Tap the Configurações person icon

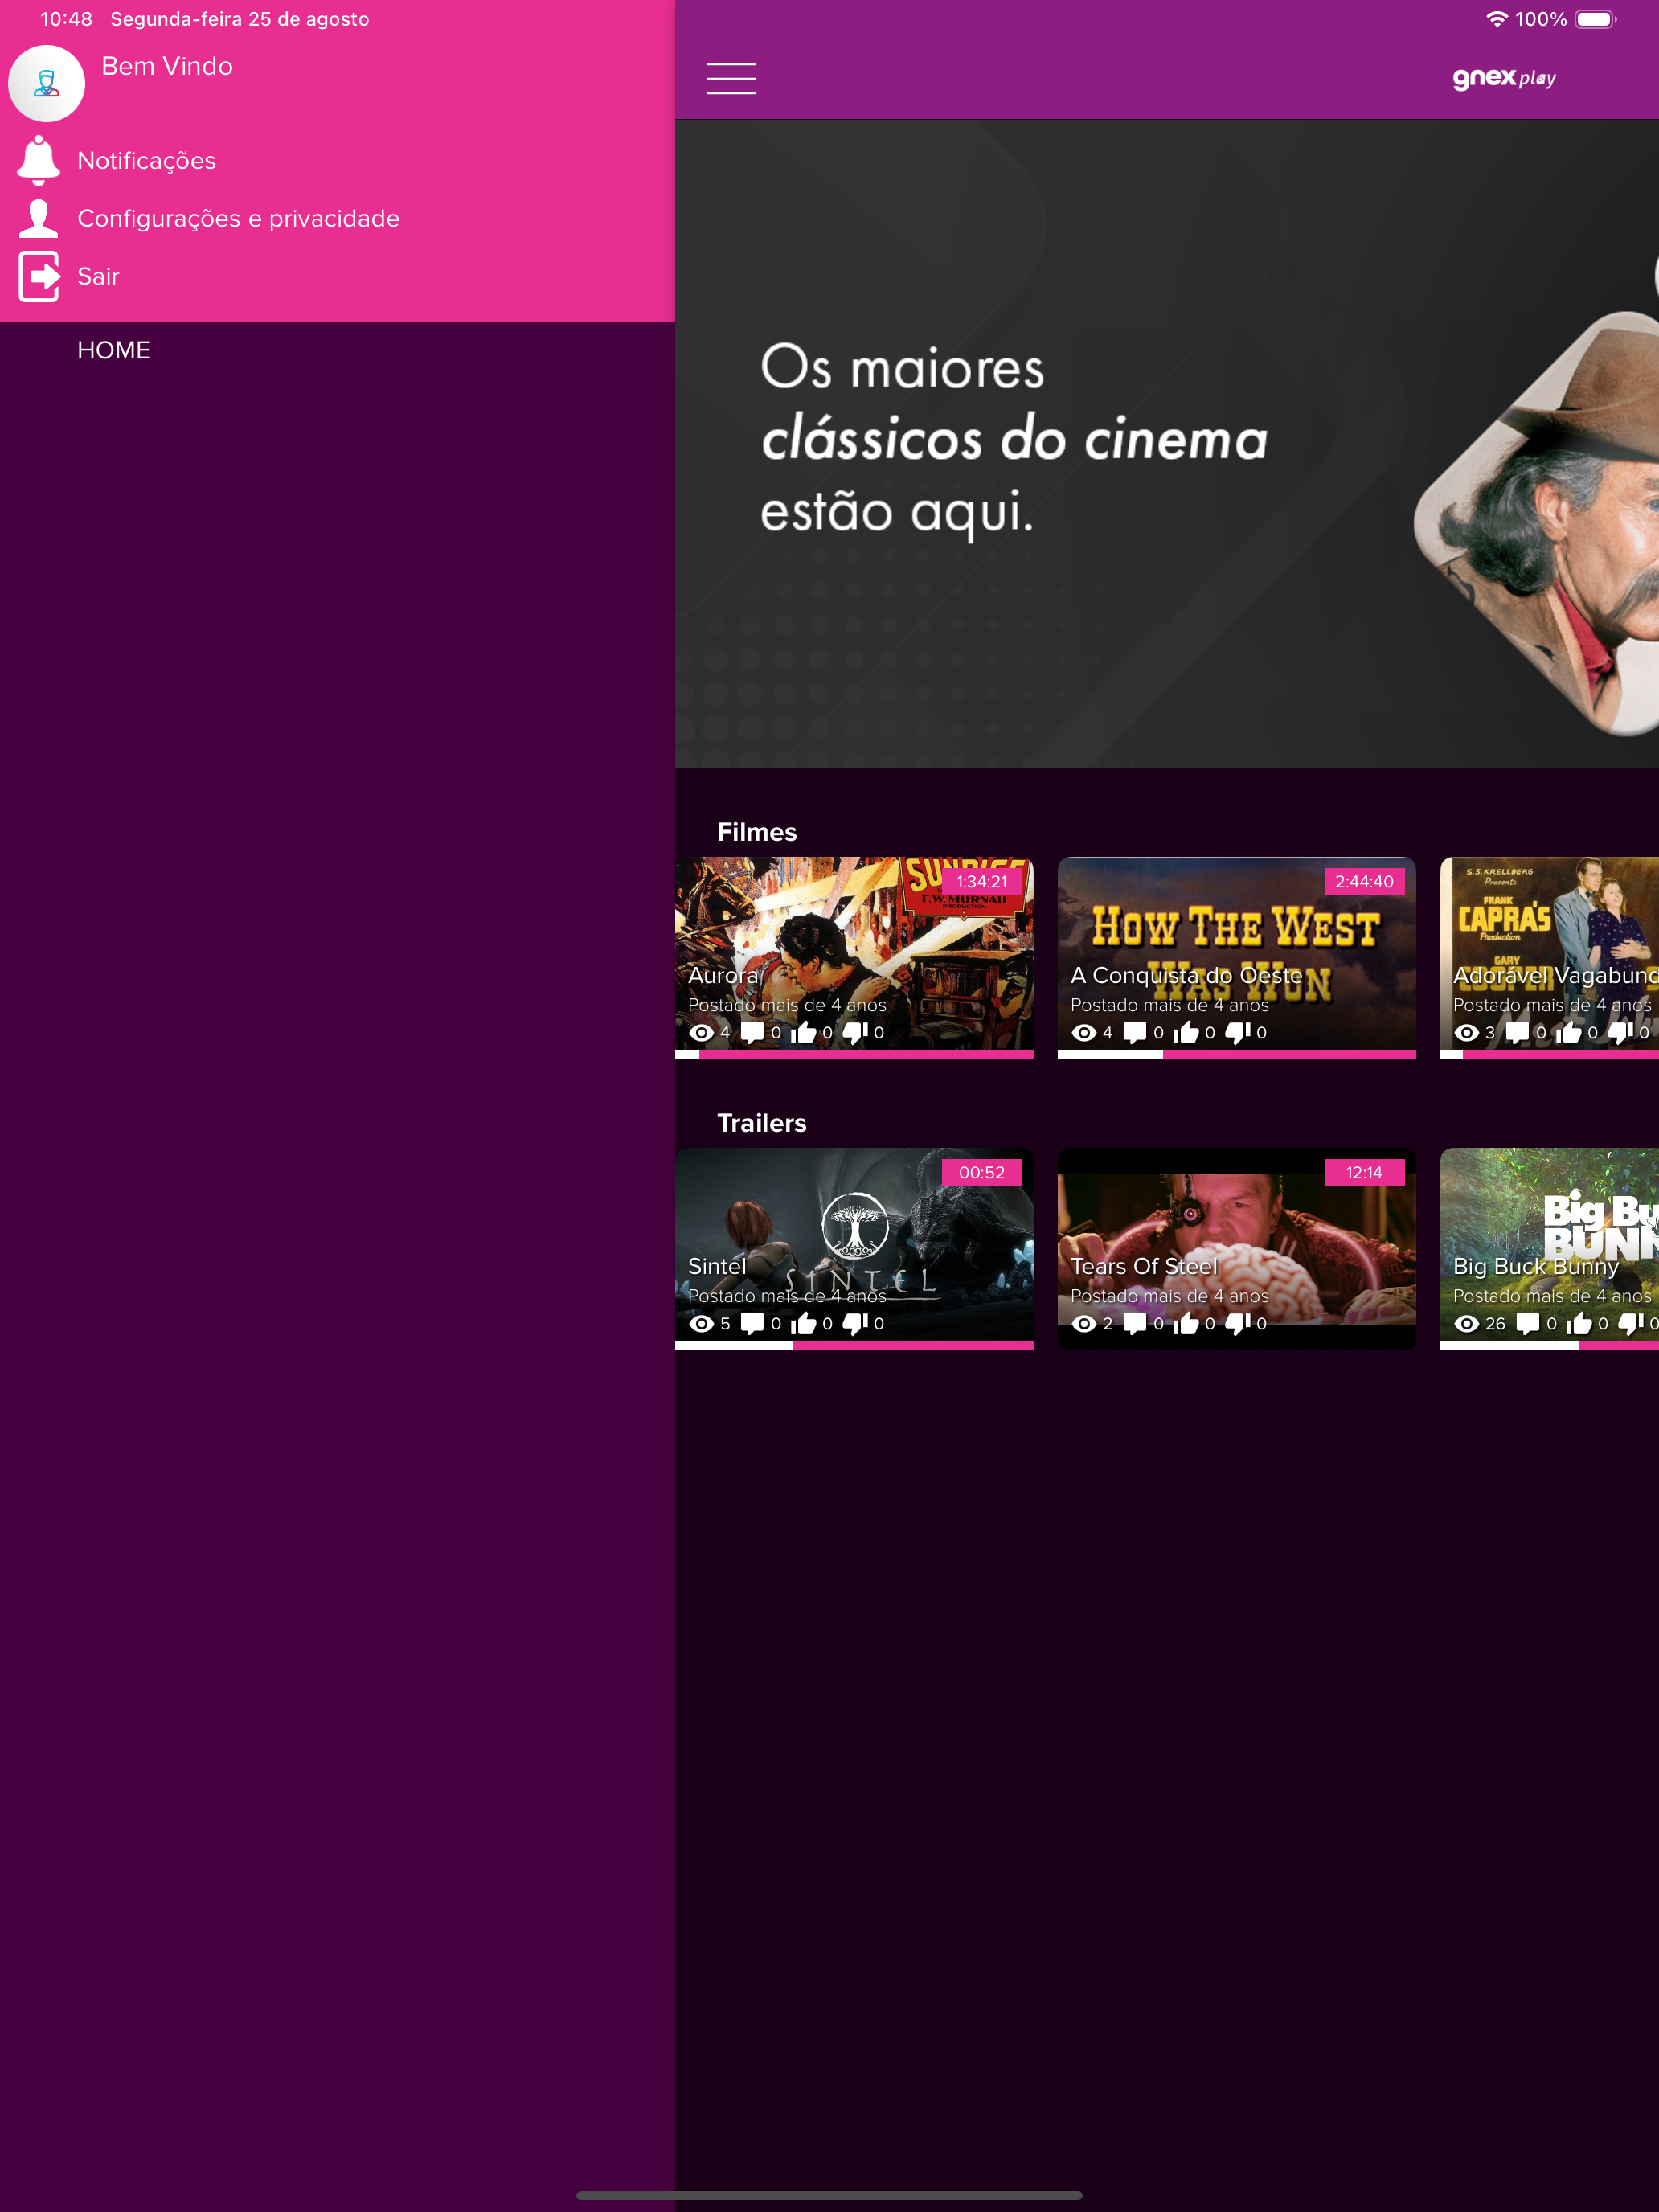39,218
